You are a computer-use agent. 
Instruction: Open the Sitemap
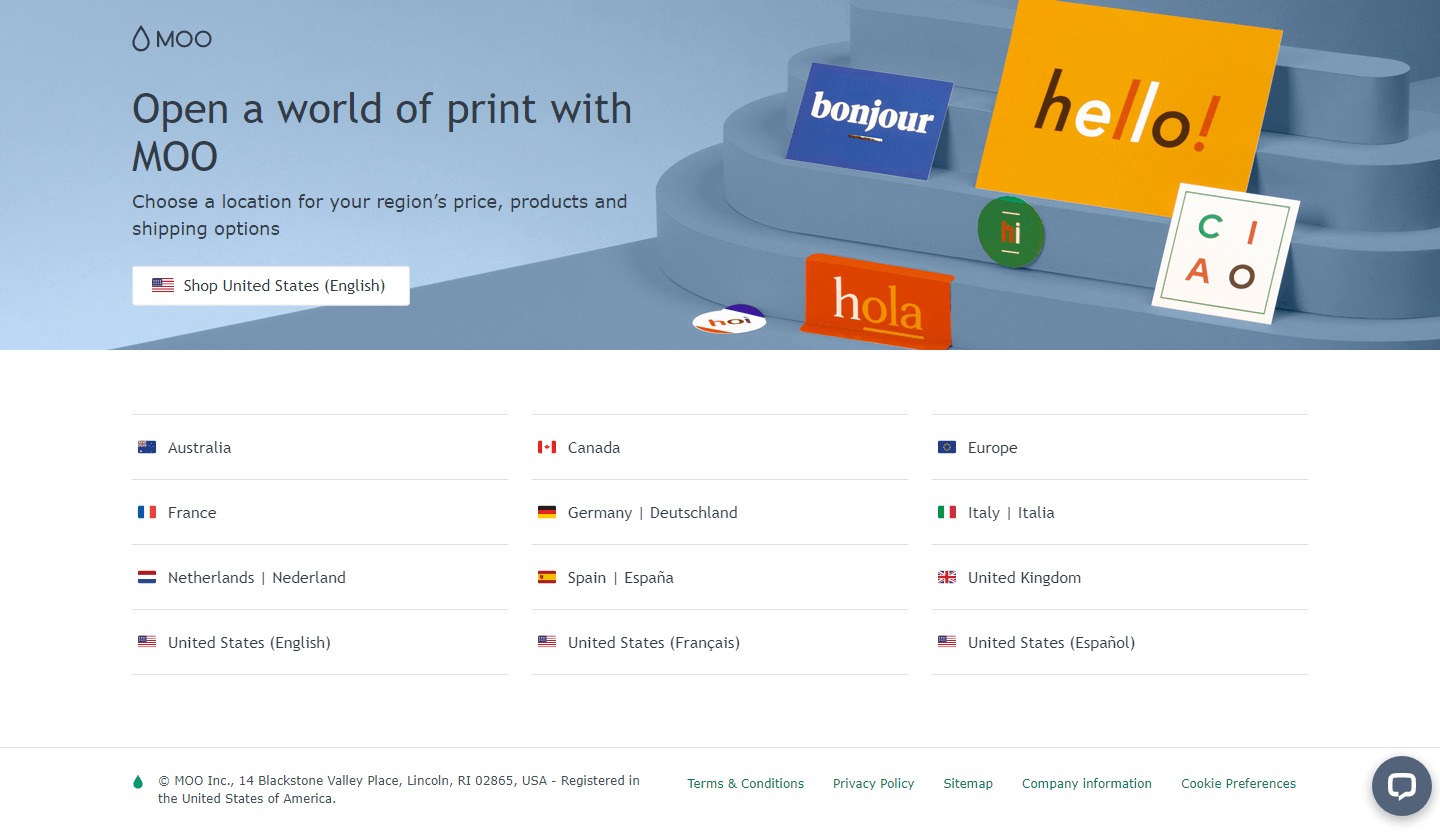(x=967, y=783)
